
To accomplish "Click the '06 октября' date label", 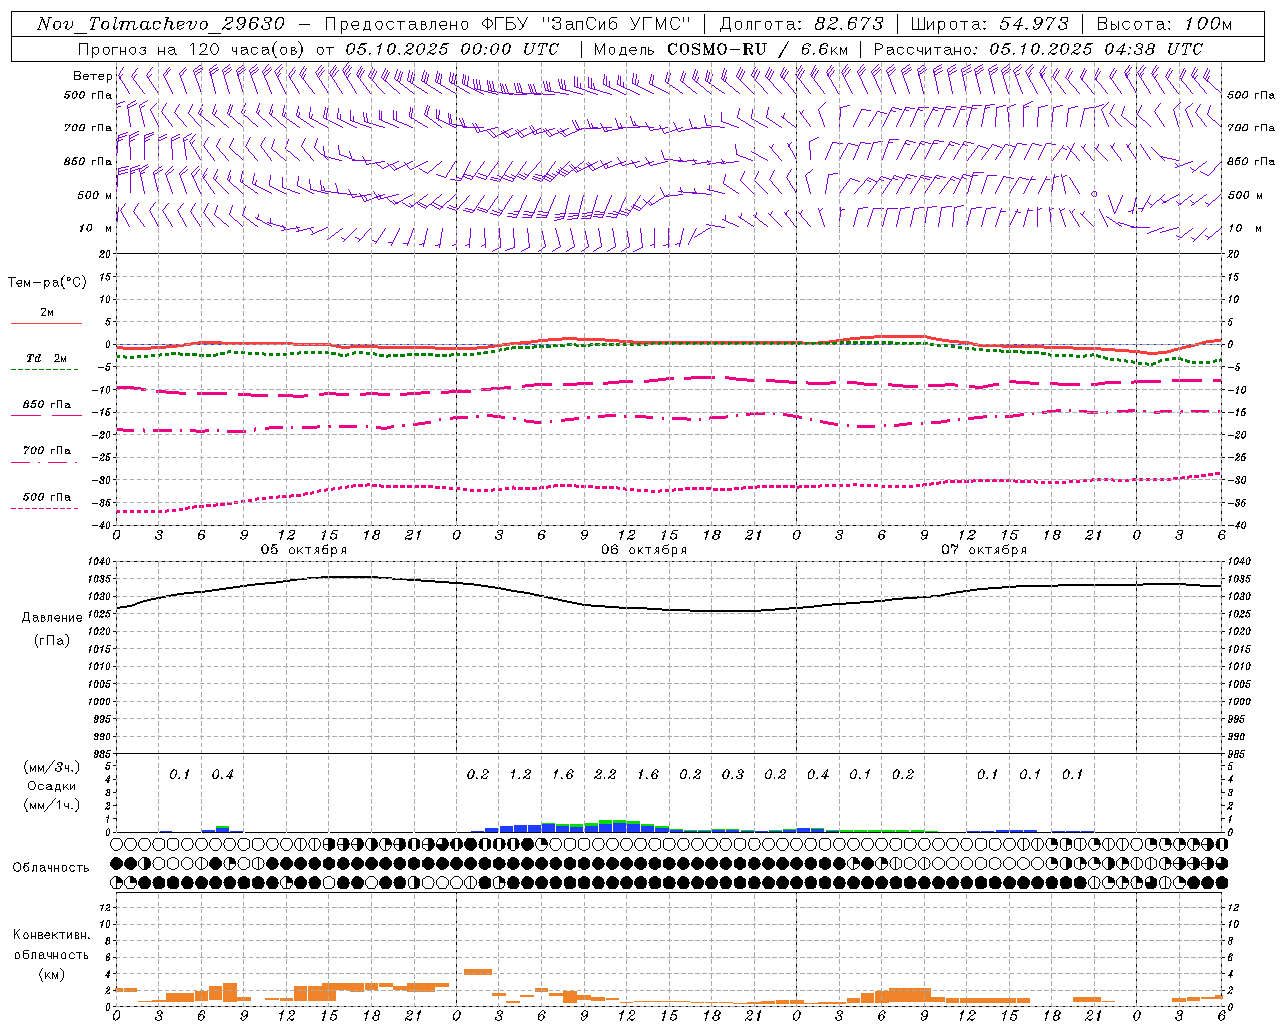I will click(644, 550).
